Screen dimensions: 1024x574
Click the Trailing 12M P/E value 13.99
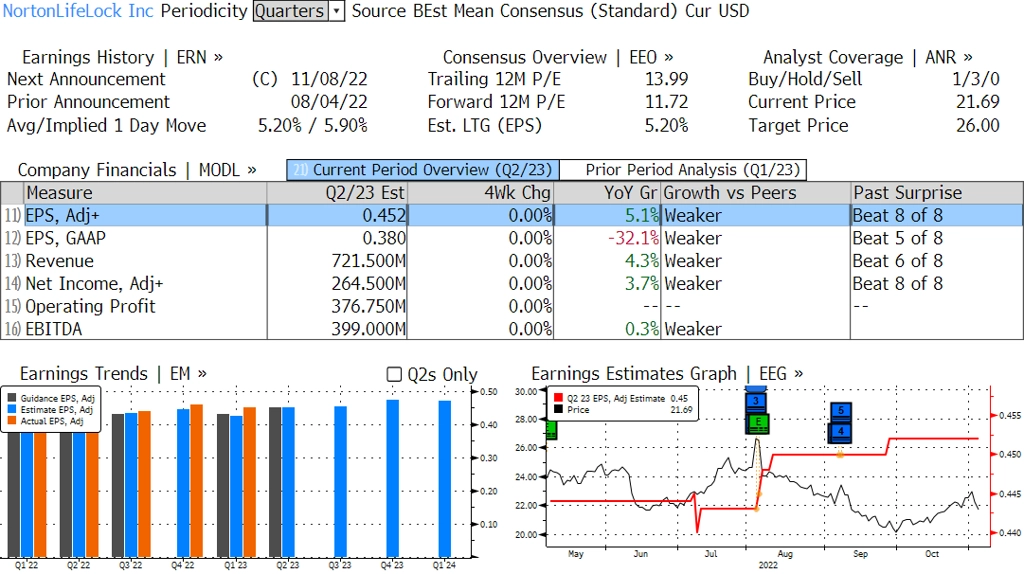(x=666, y=79)
